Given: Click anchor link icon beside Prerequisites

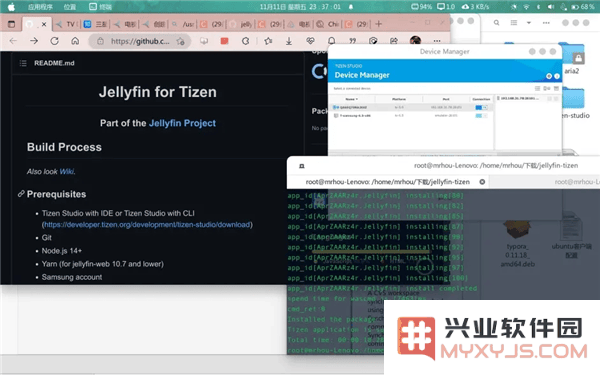Looking at the screenshot, I should click(x=21, y=194).
